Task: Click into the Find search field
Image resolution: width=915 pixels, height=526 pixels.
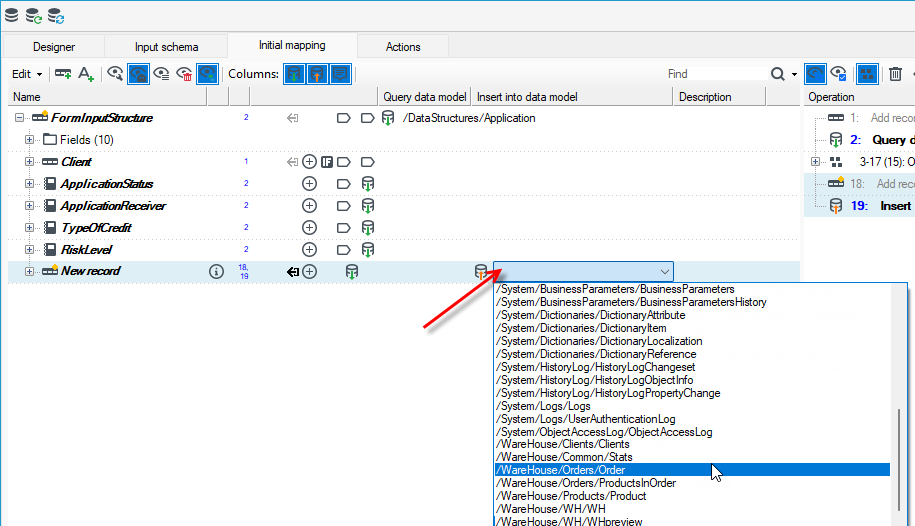Action: (715, 74)
